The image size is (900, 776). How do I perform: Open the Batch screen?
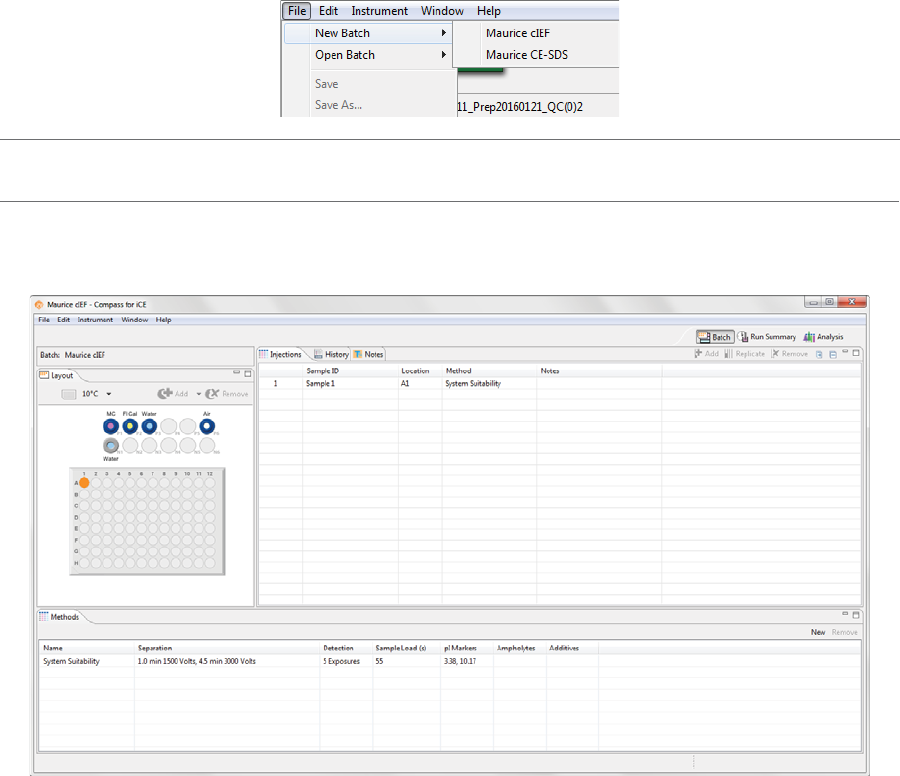715,337
